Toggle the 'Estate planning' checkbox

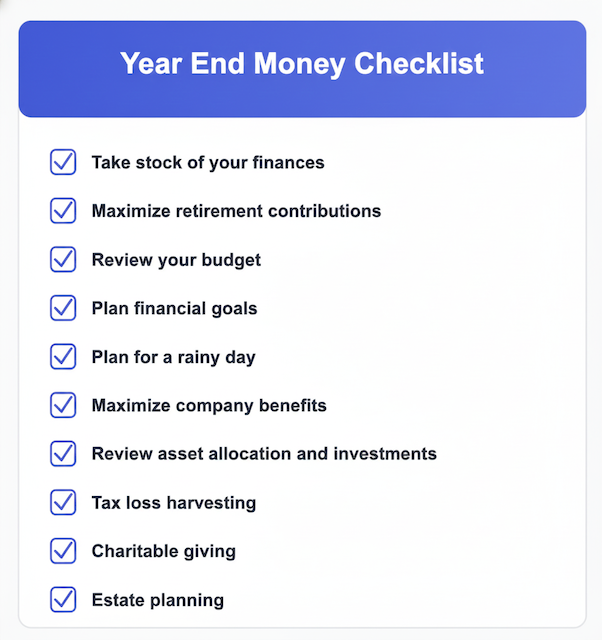click(63, 599)
